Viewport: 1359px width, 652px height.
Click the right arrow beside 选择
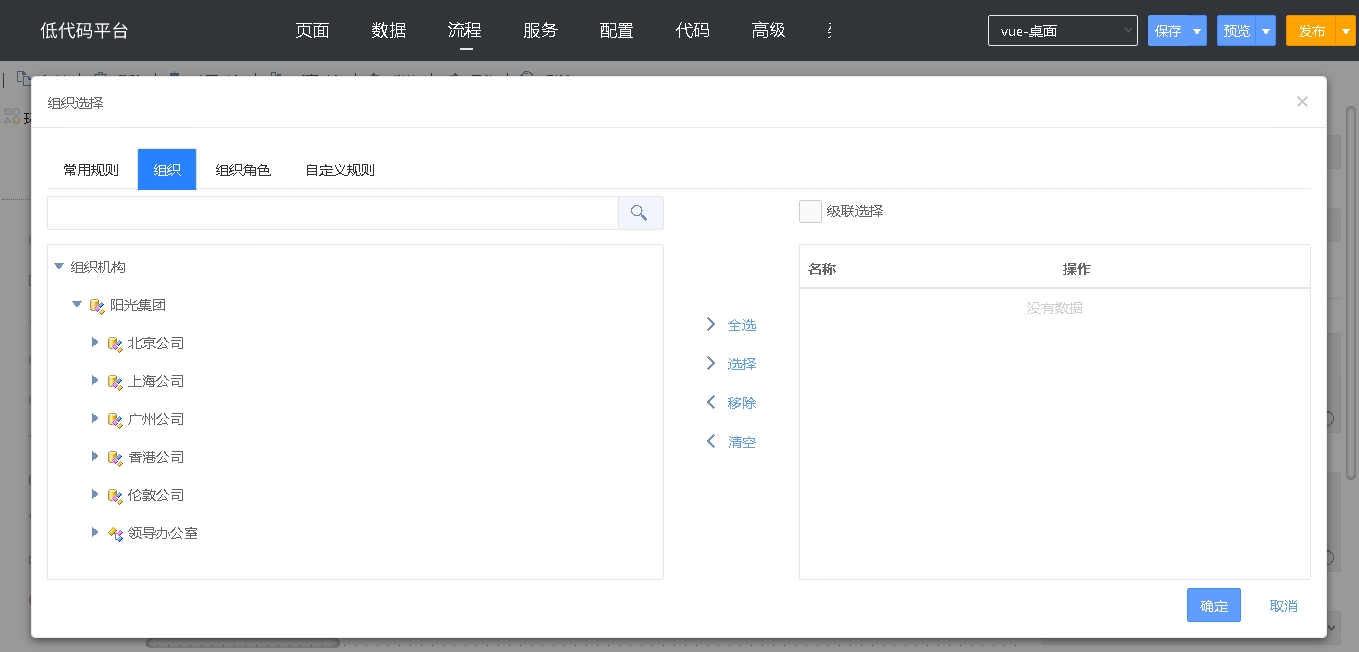pyautogui.click(x=711, y=363)
